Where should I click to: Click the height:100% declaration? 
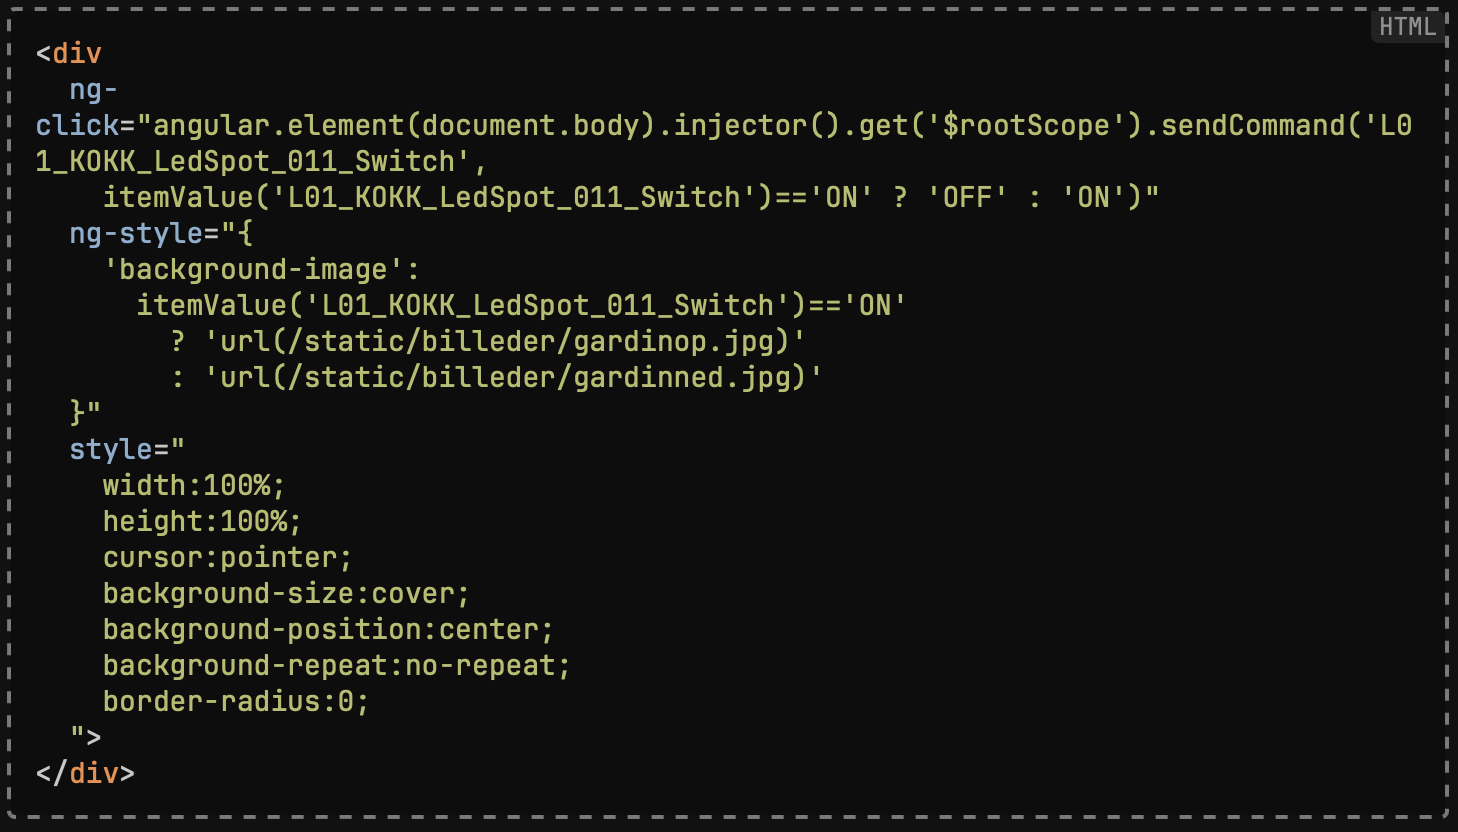(x=202, y=522)
